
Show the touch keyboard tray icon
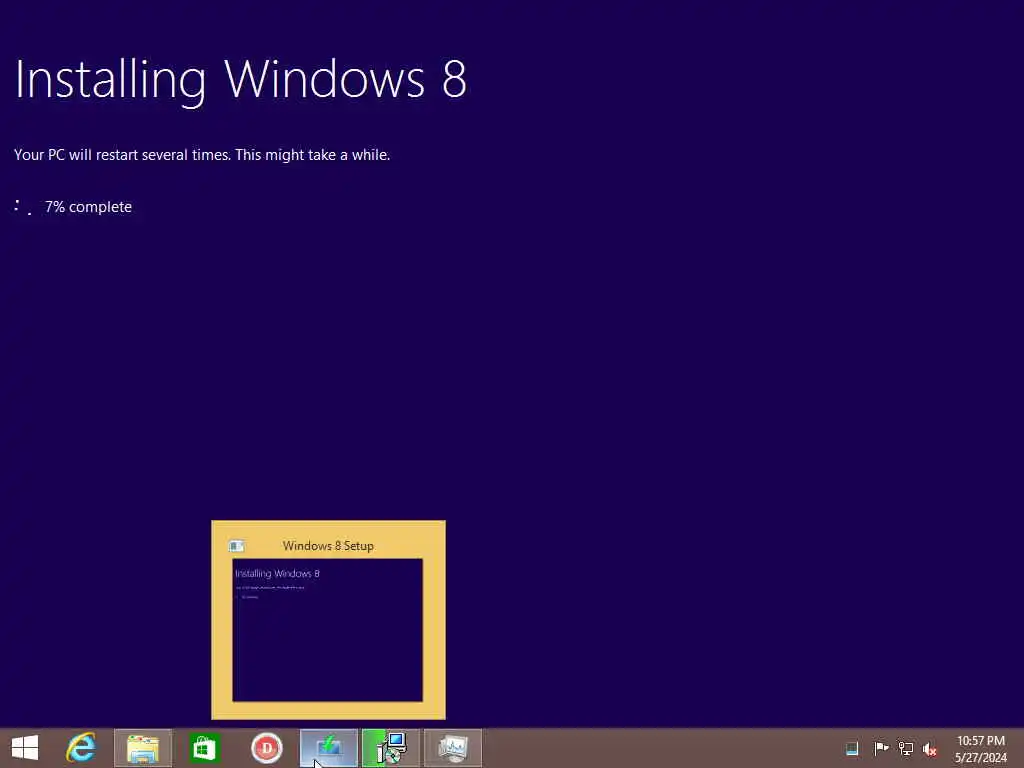tap(852, 748)
